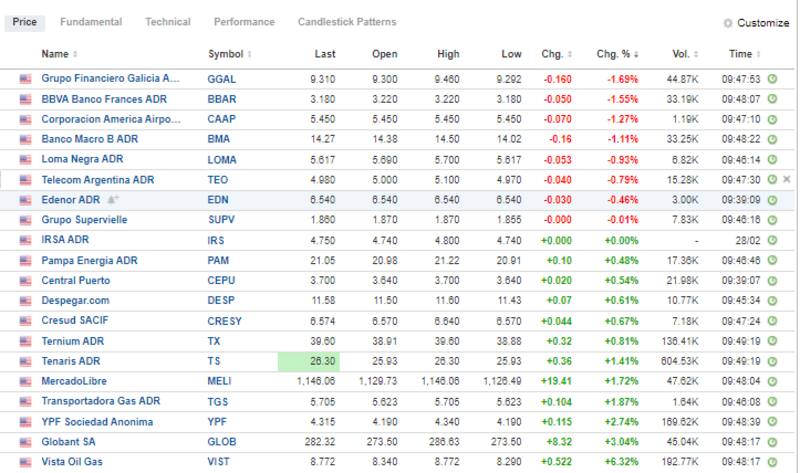
Task: Click the clock status icon in Tenaris row
Action: [x=772, y=361]
